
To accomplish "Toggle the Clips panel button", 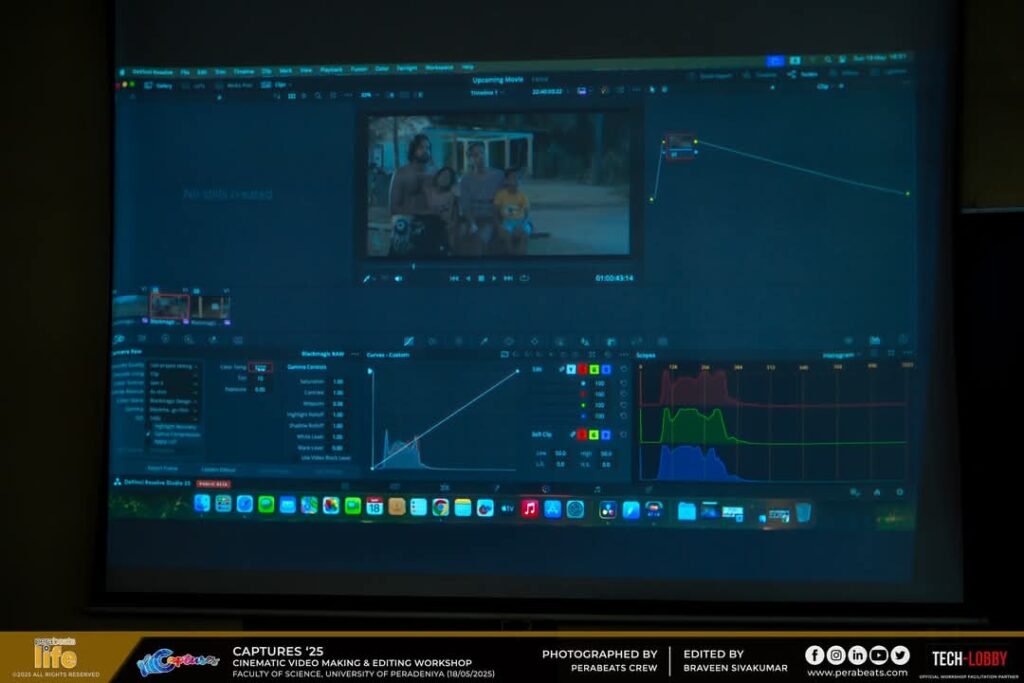I will tap(276, 85).
